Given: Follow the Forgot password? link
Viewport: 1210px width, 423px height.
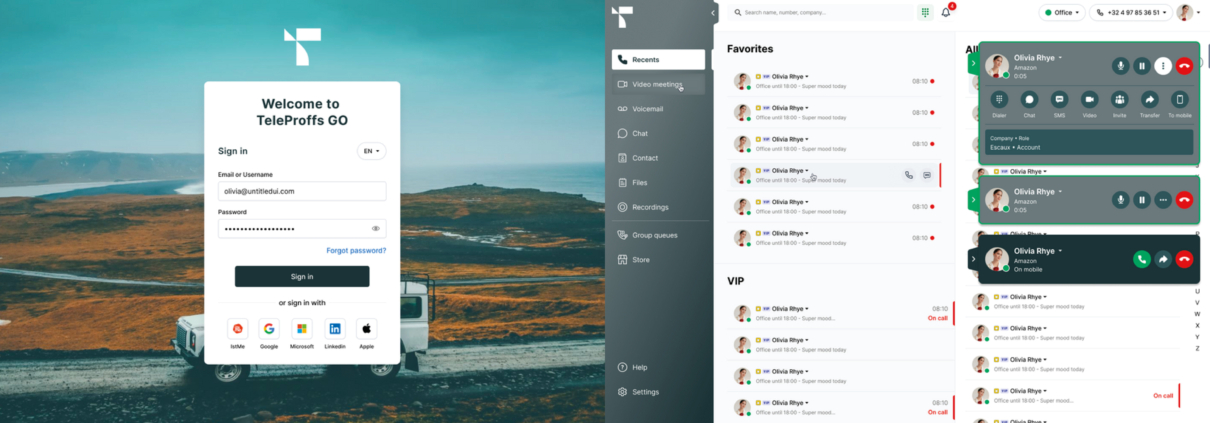Looking at the screenshot, I should pos(356,250).
